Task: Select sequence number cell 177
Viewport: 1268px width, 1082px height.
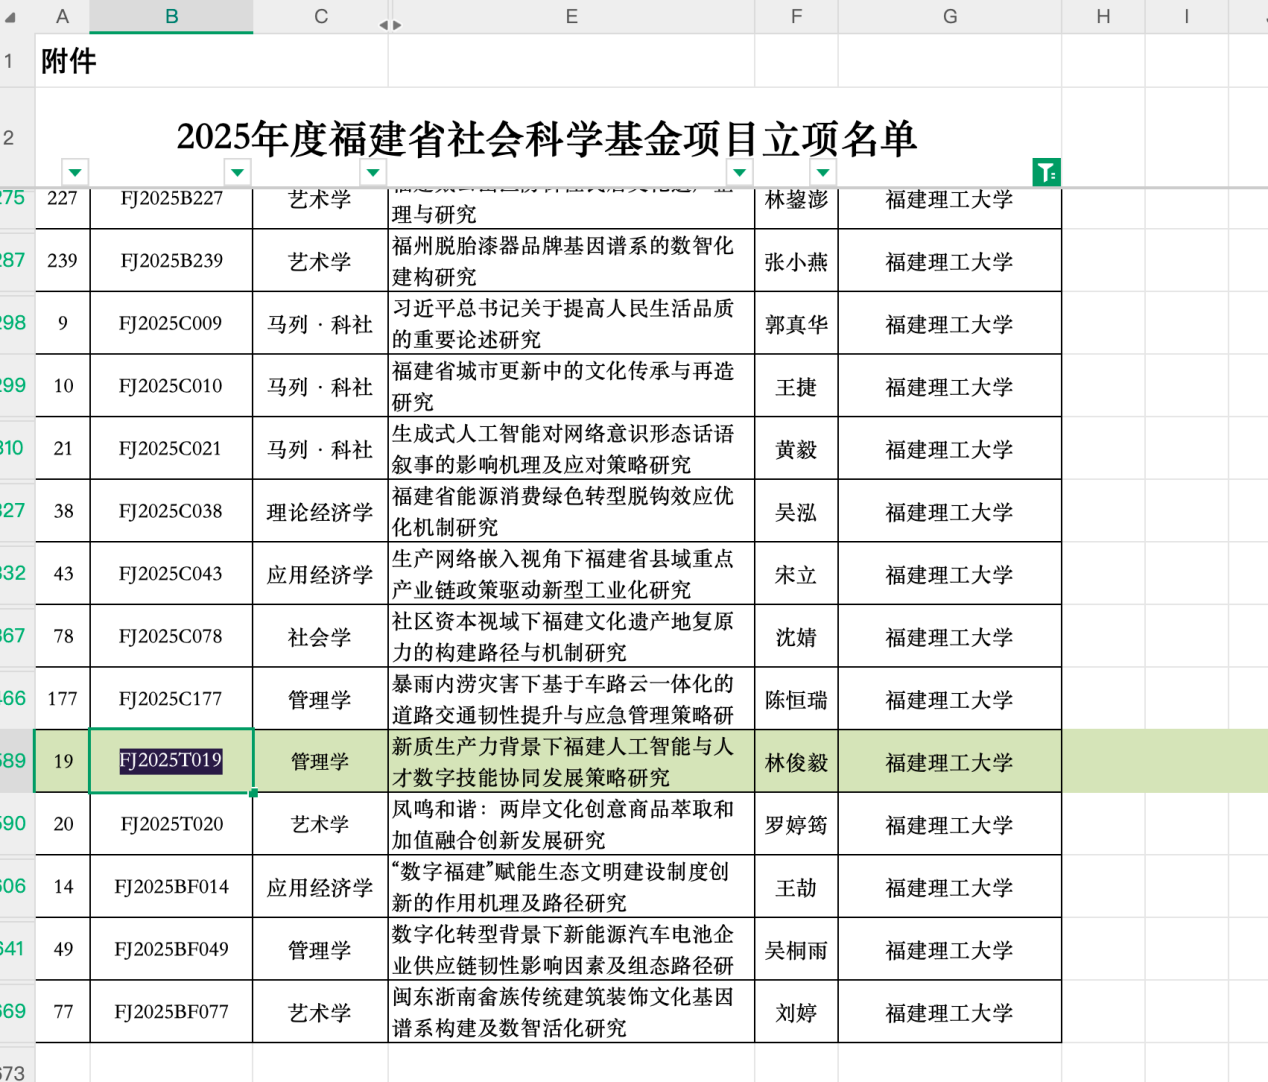Action: click(63, 698)
